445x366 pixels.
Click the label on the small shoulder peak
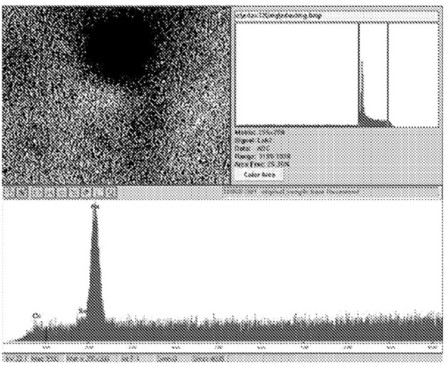click(82, 311)
